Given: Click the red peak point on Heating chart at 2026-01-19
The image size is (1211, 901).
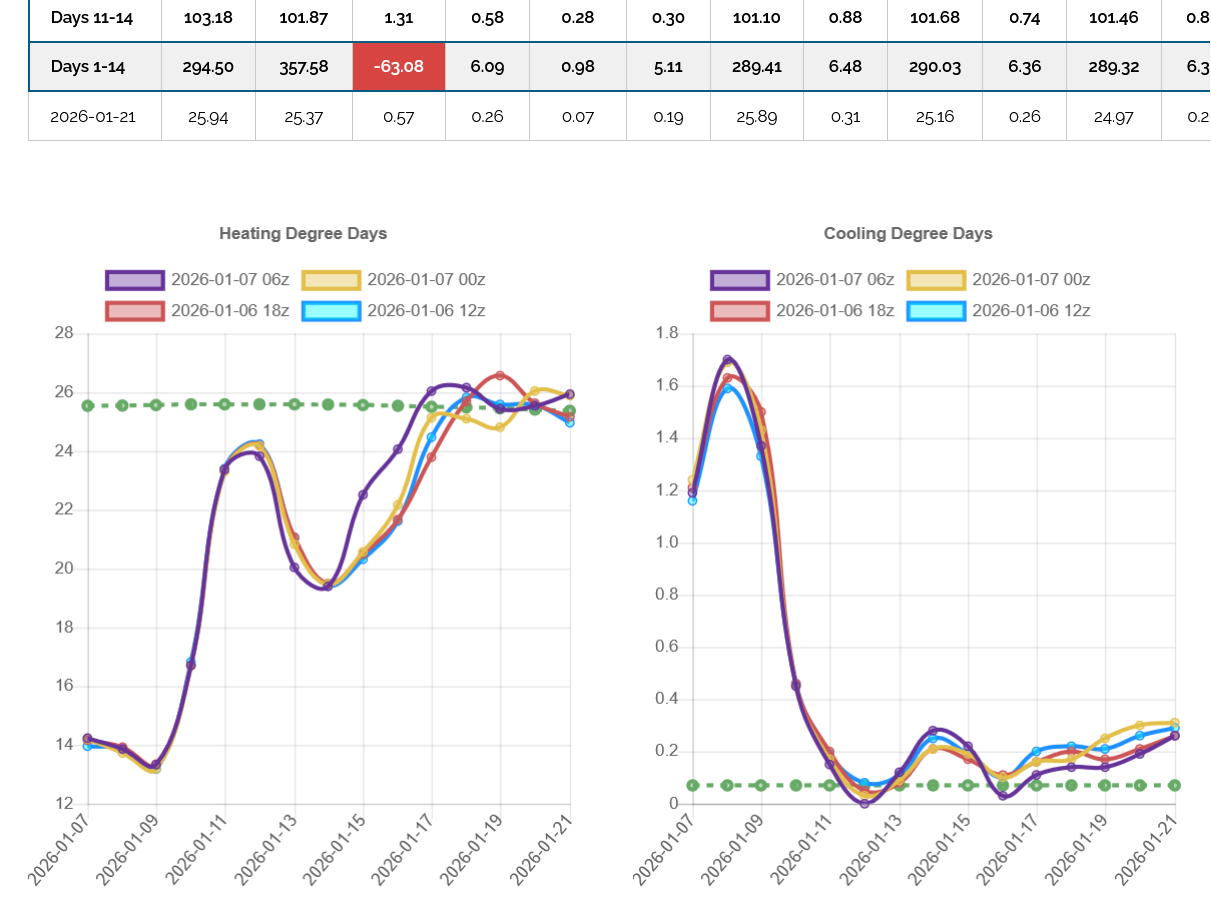Looking at the screenshot, I should (x=500, y=376).
